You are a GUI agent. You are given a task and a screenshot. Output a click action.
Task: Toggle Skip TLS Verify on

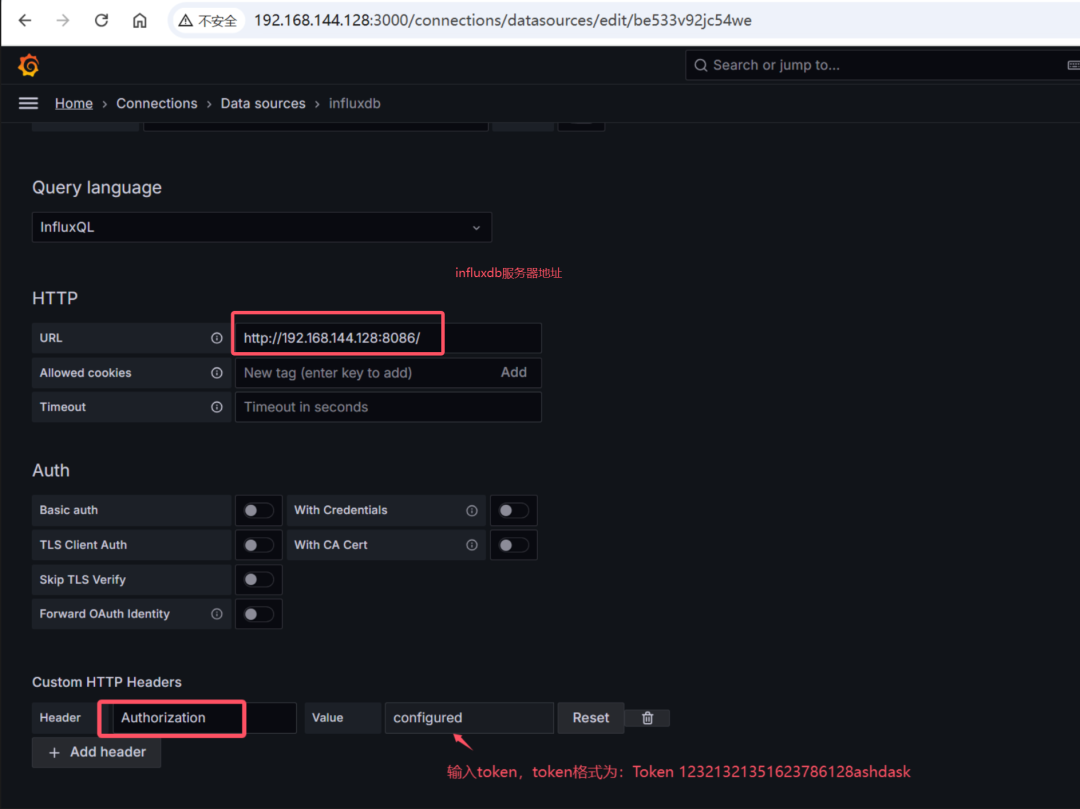pos(258,579)
